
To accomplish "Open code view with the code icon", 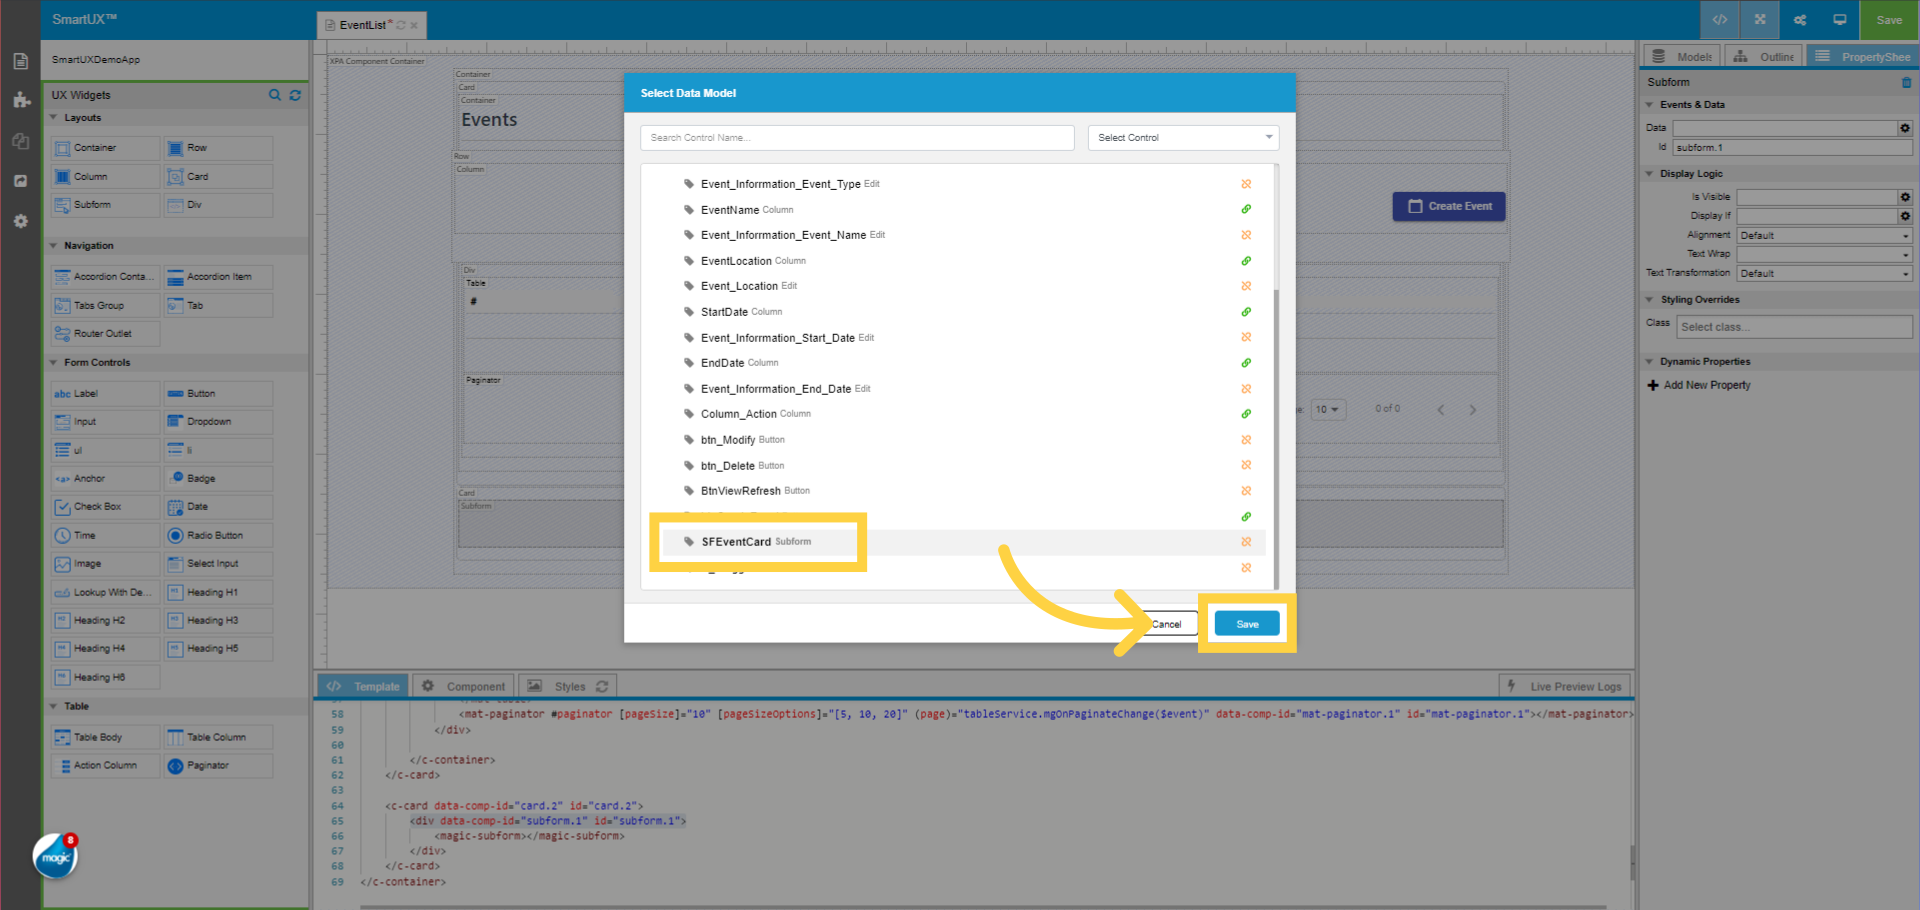I will click(1719, 20).
